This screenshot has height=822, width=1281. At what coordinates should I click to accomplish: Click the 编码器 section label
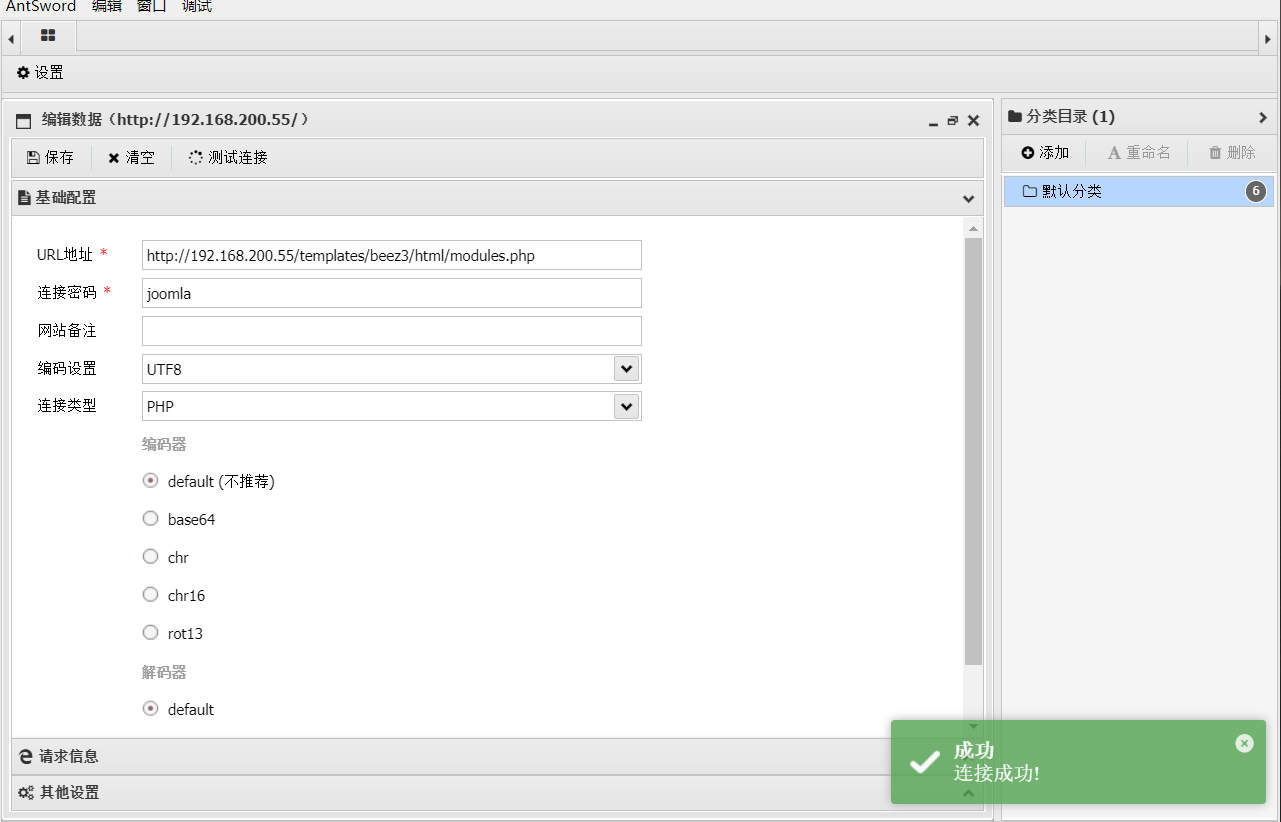(x=164, y=444)
